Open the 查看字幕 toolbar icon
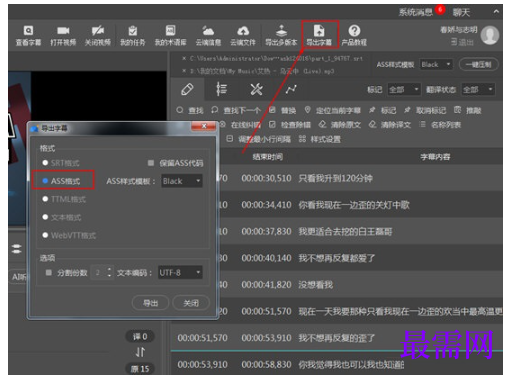Screen dimensions: 512x376 pos(28,35)
